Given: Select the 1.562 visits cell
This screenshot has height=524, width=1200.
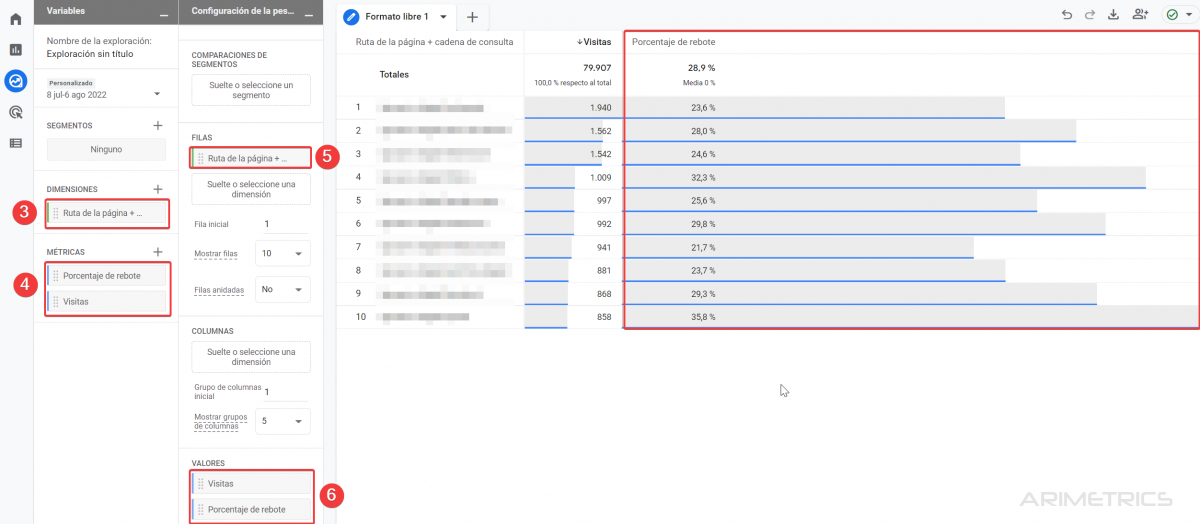Looking at the screenshot, I should pos(574,131).
